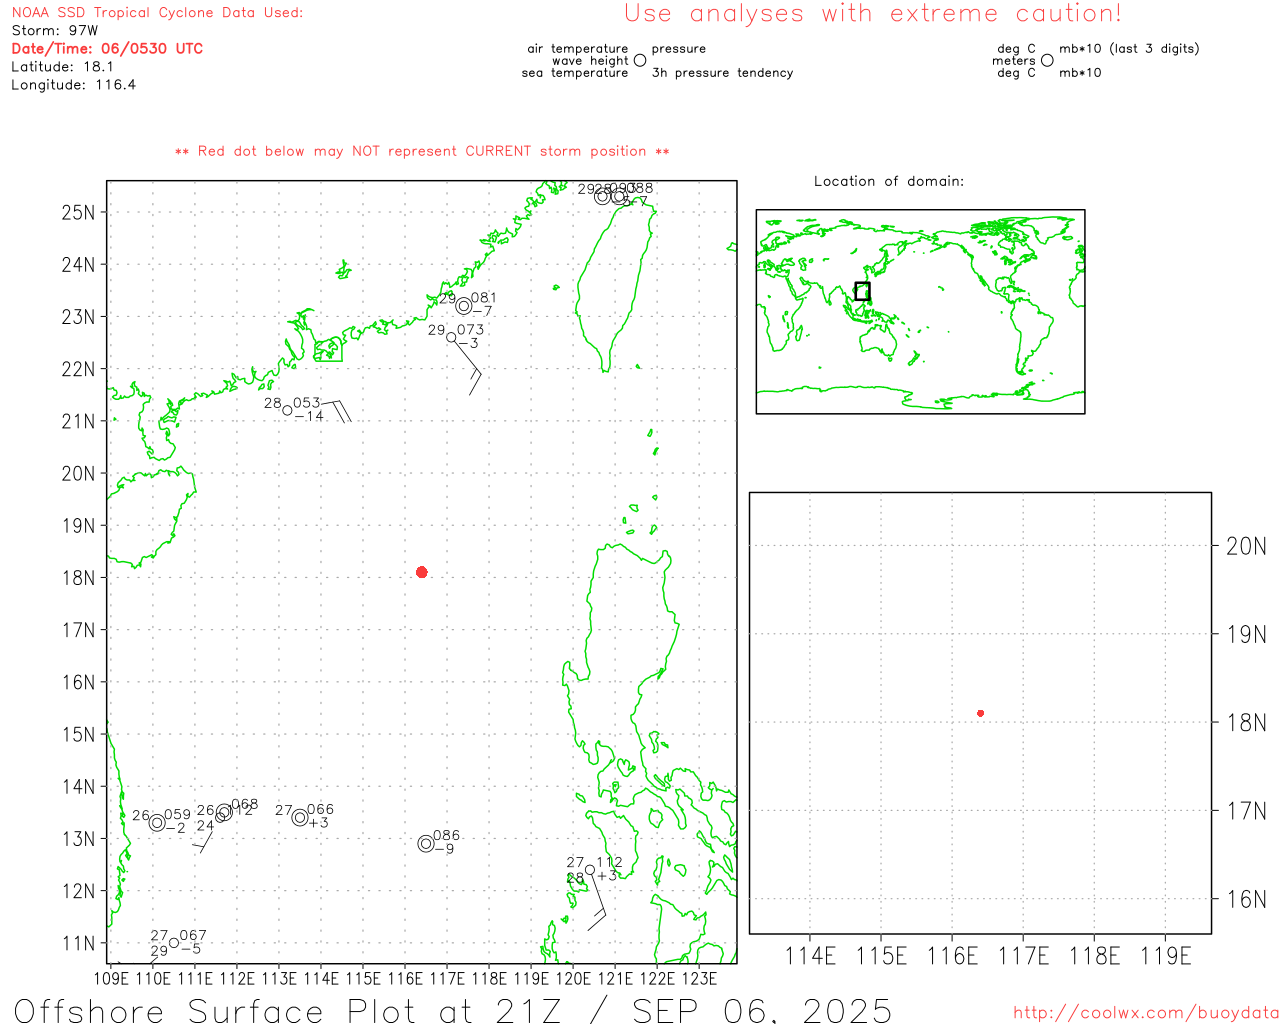Click the legend circle beside wave height

pyautogui.click(x=640, y=60)
